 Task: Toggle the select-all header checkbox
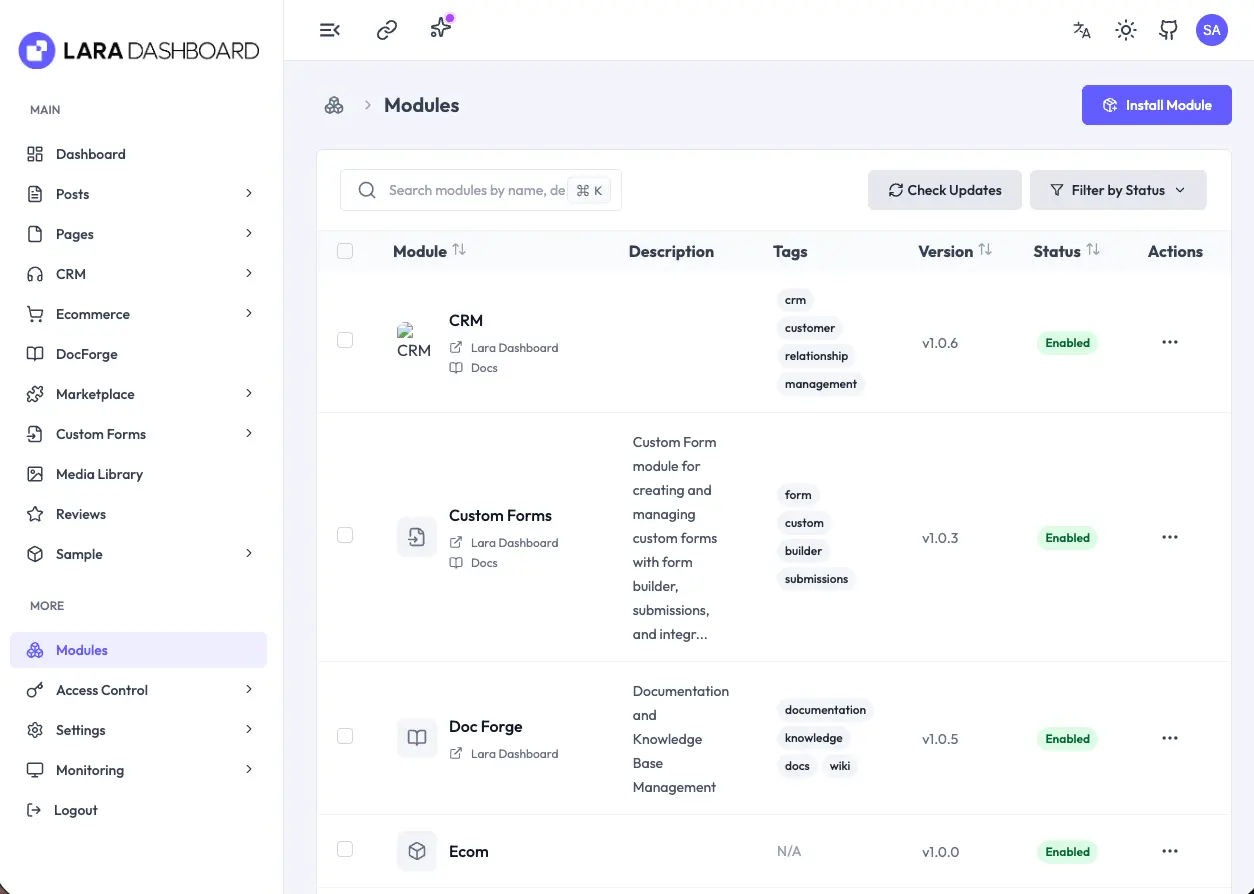point(345,251)
